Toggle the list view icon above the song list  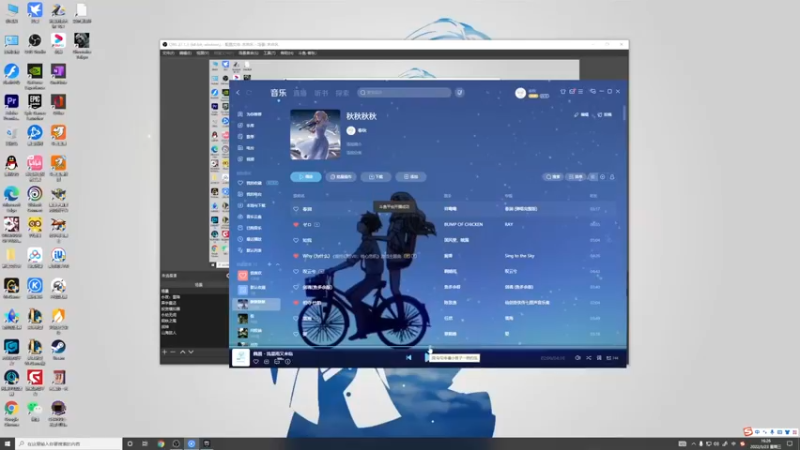592,177
